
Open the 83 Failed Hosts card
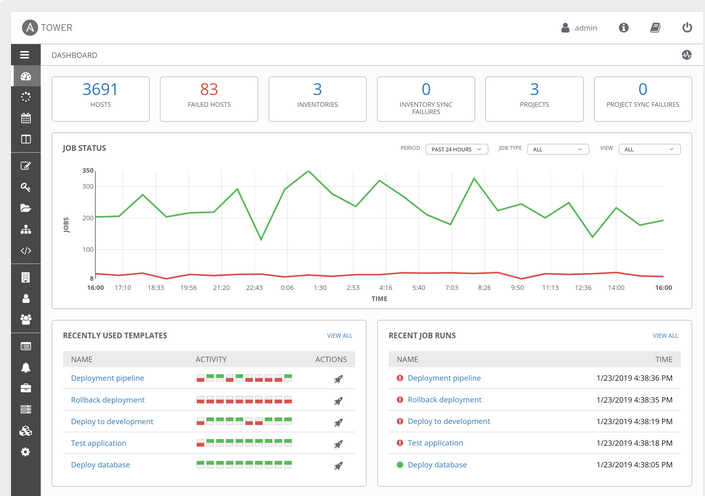[209, 99]
